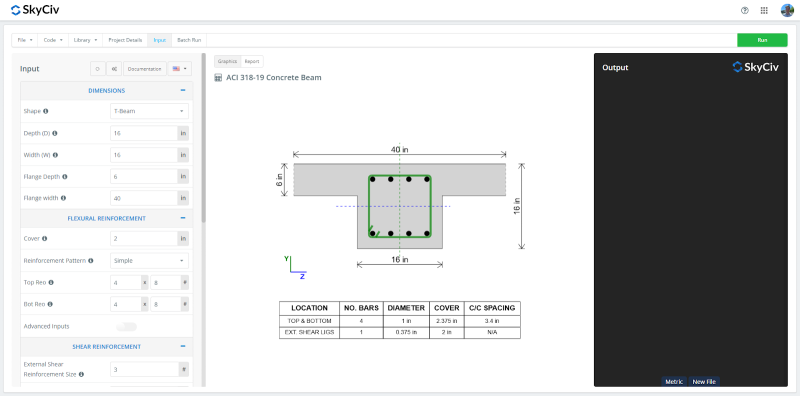Click the input panel vertical scrollbar
Viewport: 800px width, 396px height.
click(204, 138)
